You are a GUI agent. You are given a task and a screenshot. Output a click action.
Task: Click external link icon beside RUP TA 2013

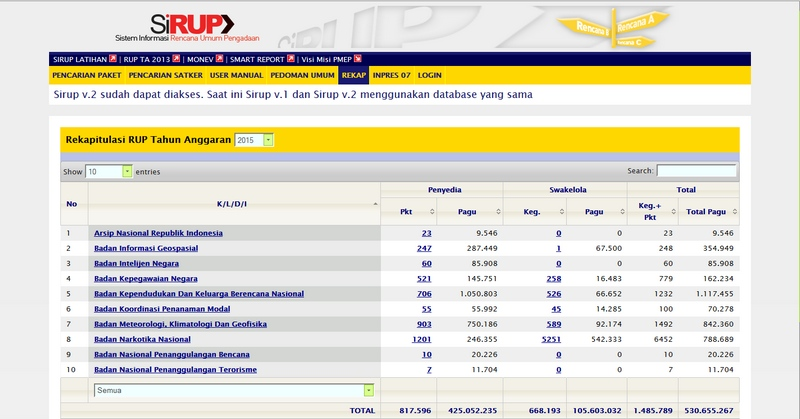[176, 59]
